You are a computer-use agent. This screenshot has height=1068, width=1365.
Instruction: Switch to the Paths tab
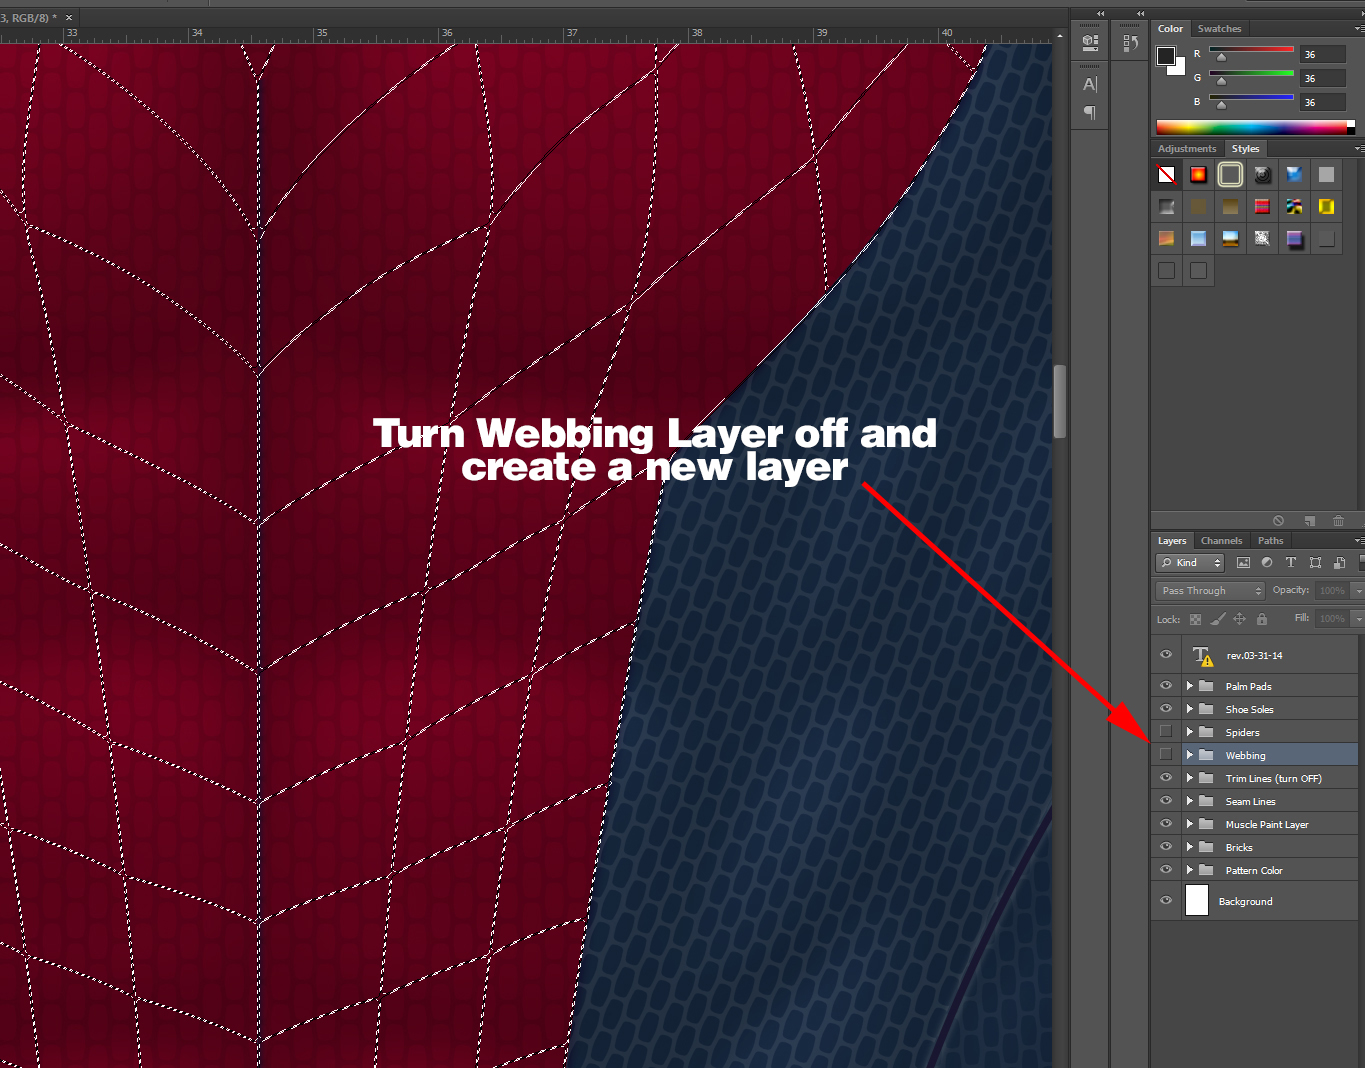[x=1270, y=541]
